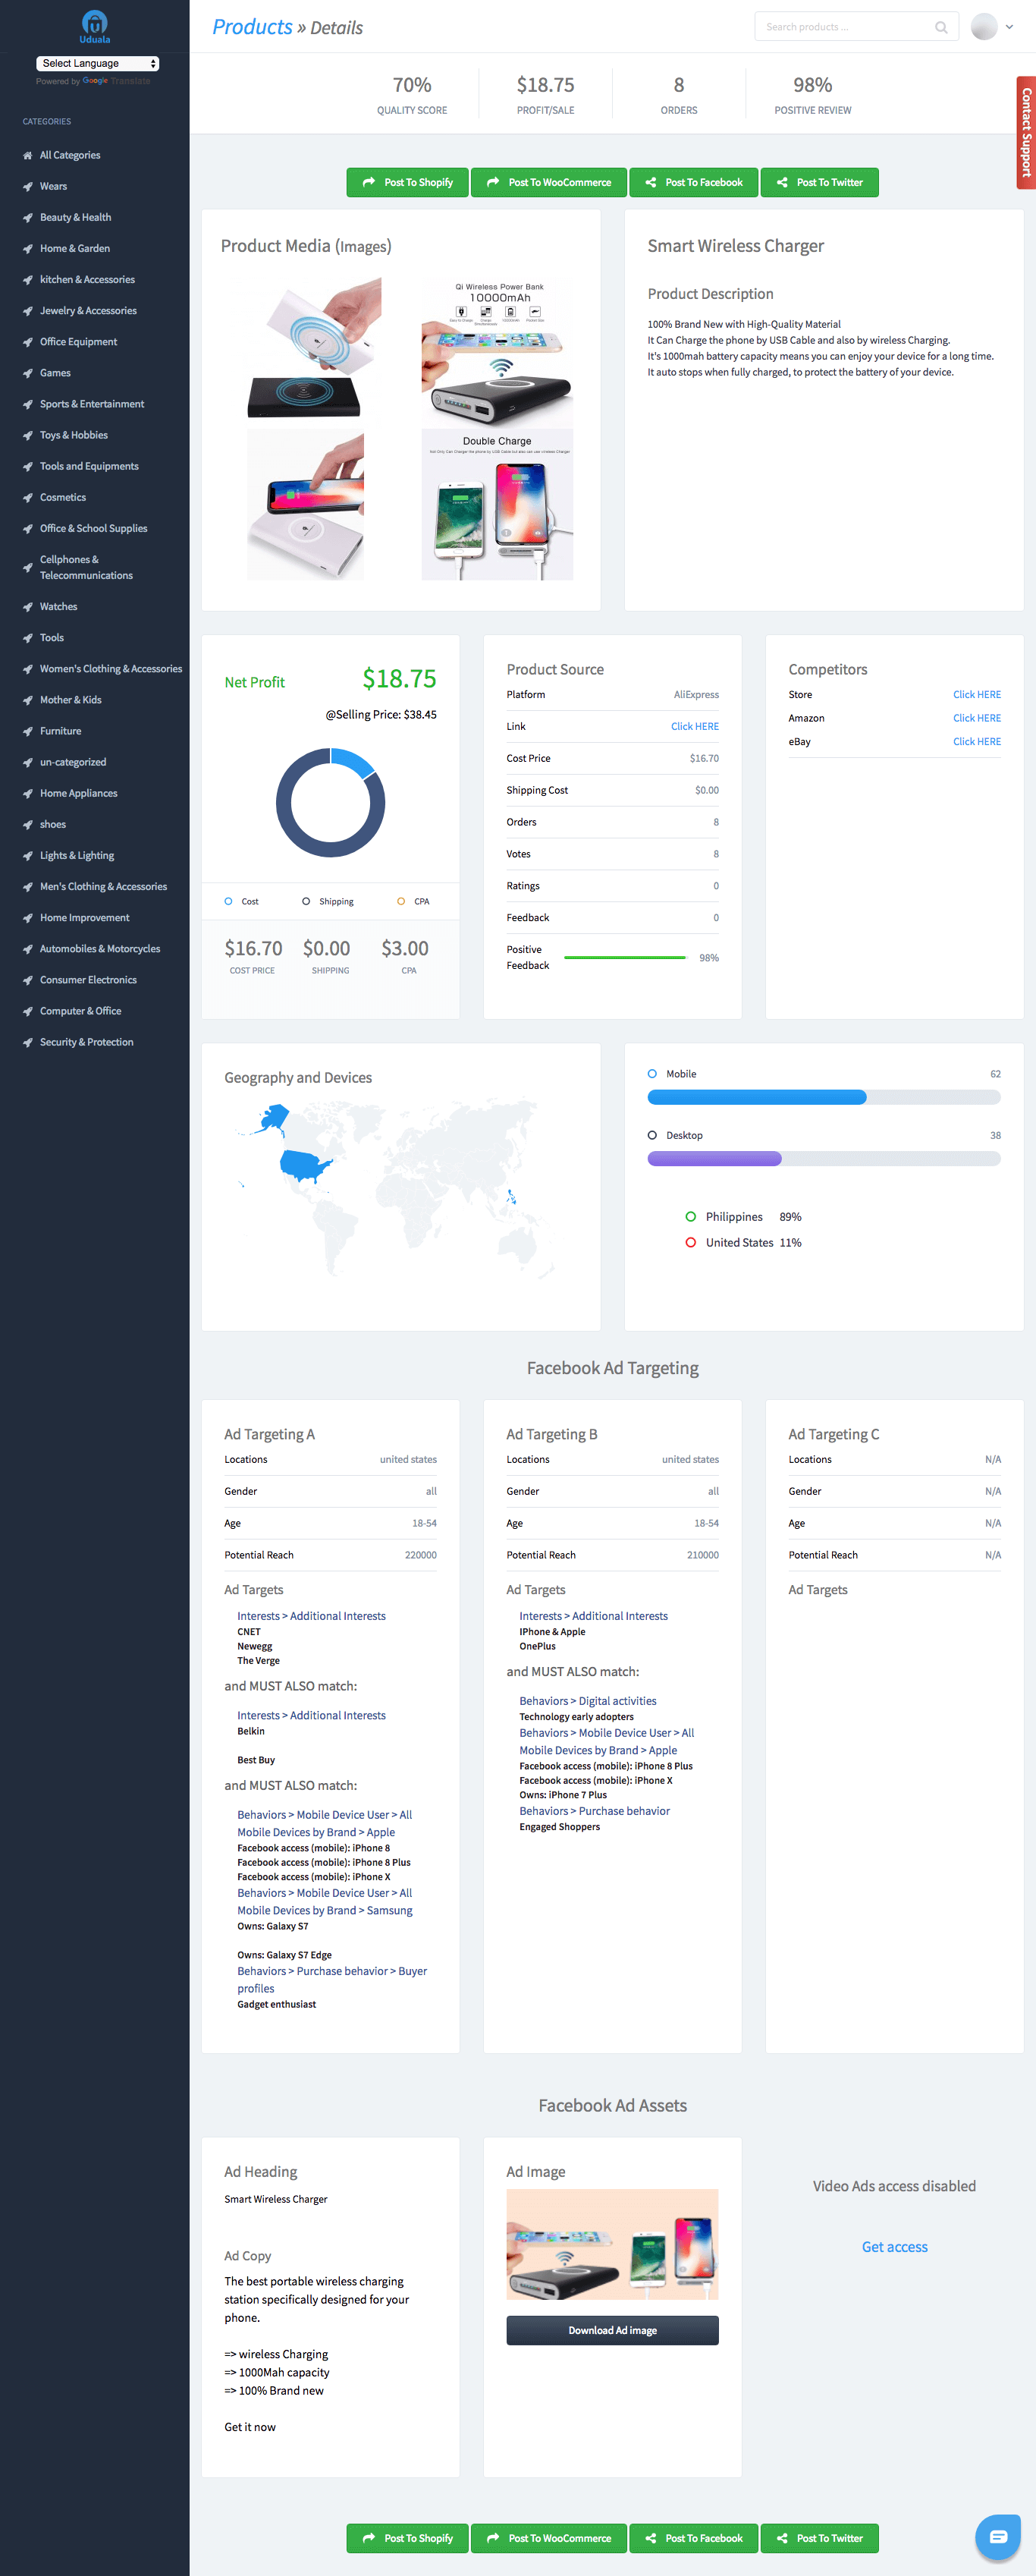Click rocket icon beside kitchen & Accessories
Viewport: 1036px width, 2576px height.
[x=28, y=279]
